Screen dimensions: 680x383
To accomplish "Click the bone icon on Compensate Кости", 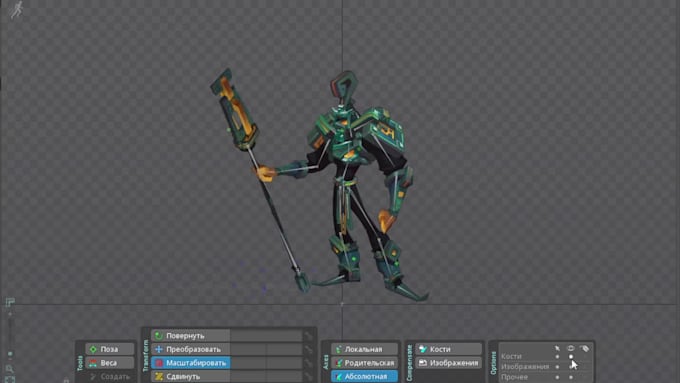I will click(423, 349).
